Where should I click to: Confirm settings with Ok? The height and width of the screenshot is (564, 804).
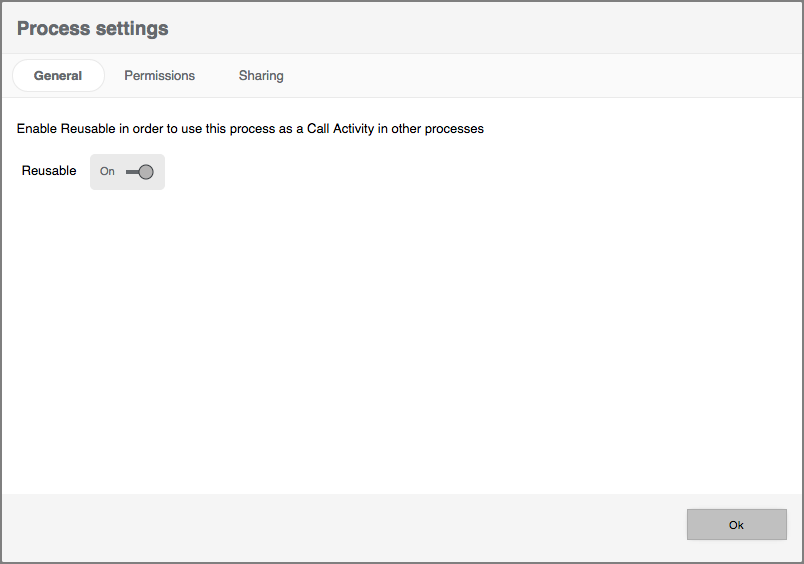point(736,525)
